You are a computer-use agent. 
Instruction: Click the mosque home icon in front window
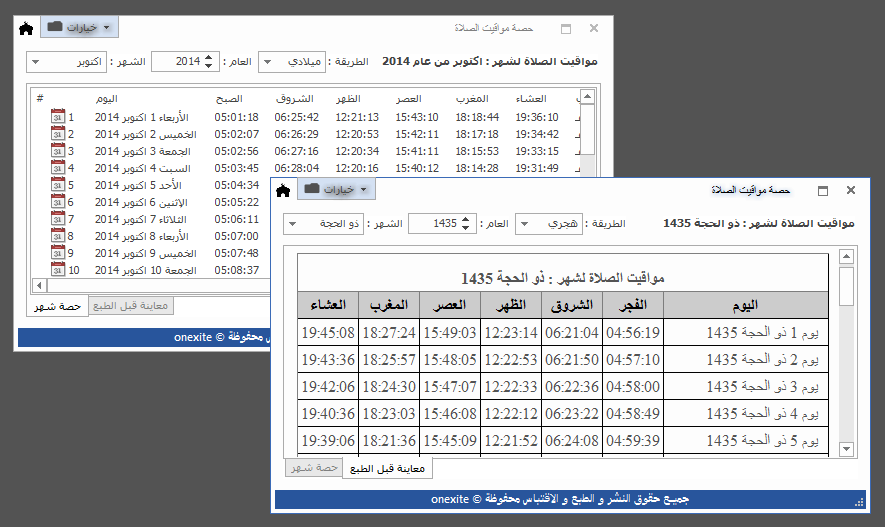(283, 191)
